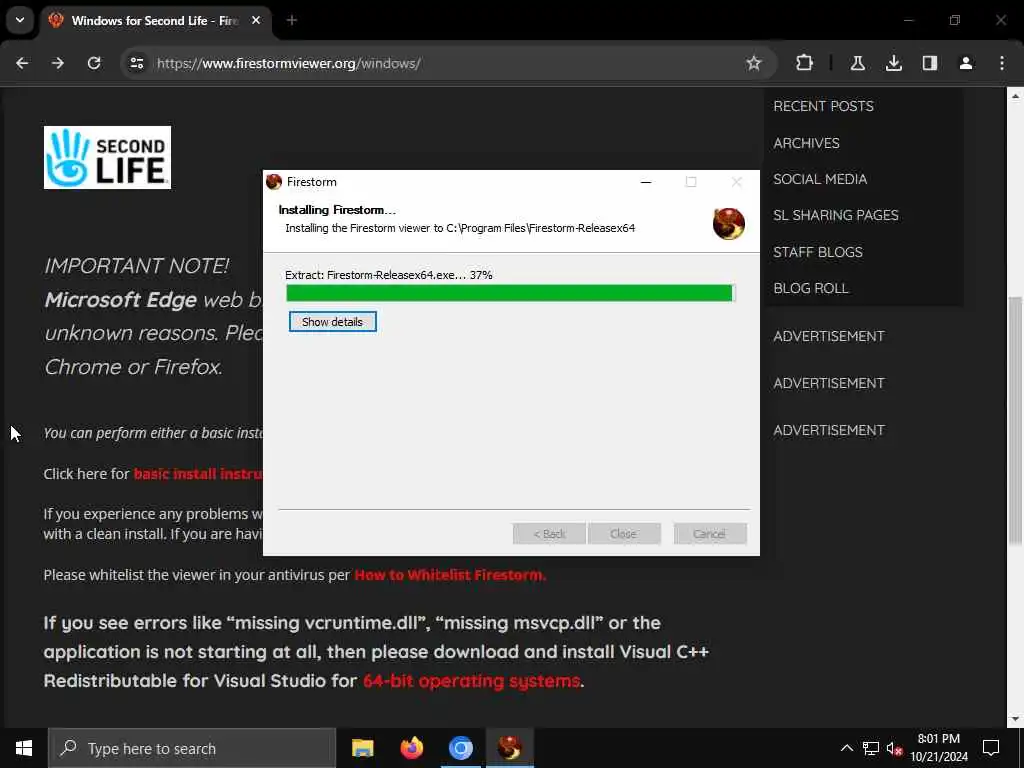The width and height of the screenshot is (1024, 768).
Task: Open ARCHIVES in sidebar
Action: pos(806,142)
